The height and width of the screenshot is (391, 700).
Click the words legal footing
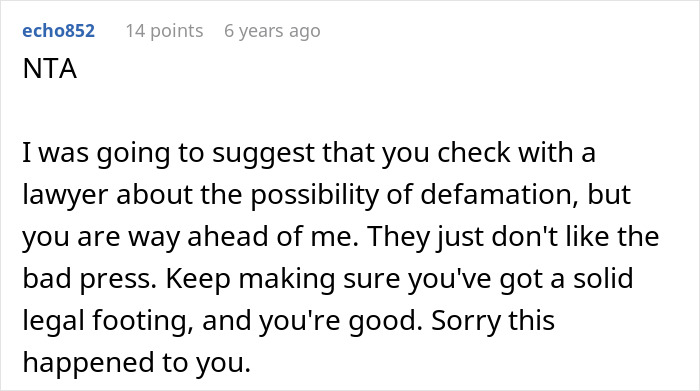108,320
